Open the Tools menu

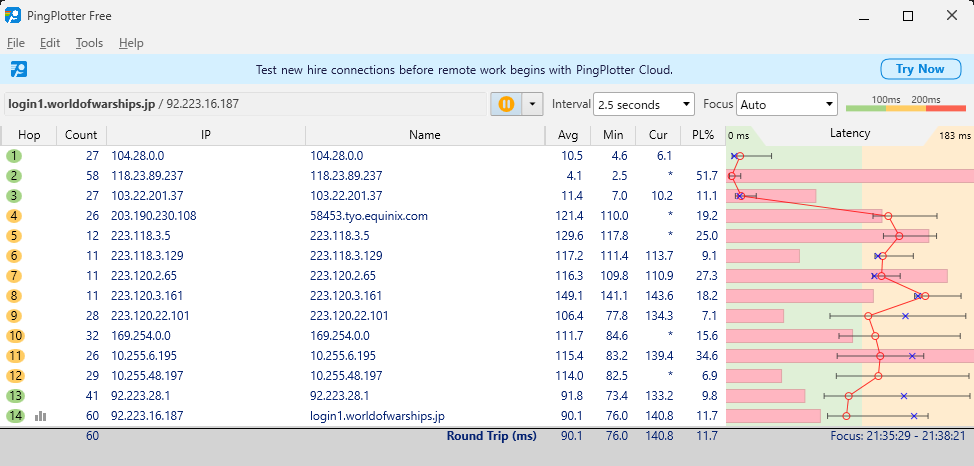[x=89, y=43]
